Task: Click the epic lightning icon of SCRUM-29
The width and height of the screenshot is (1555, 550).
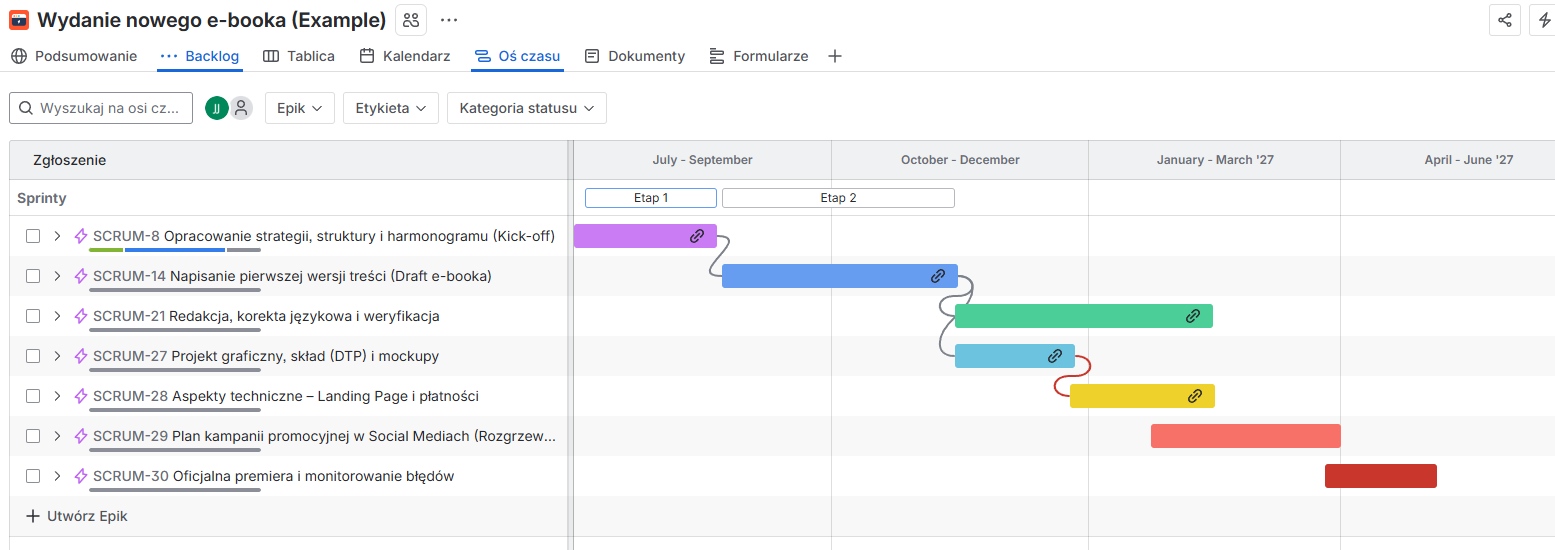Action: [x=81, y=436]
